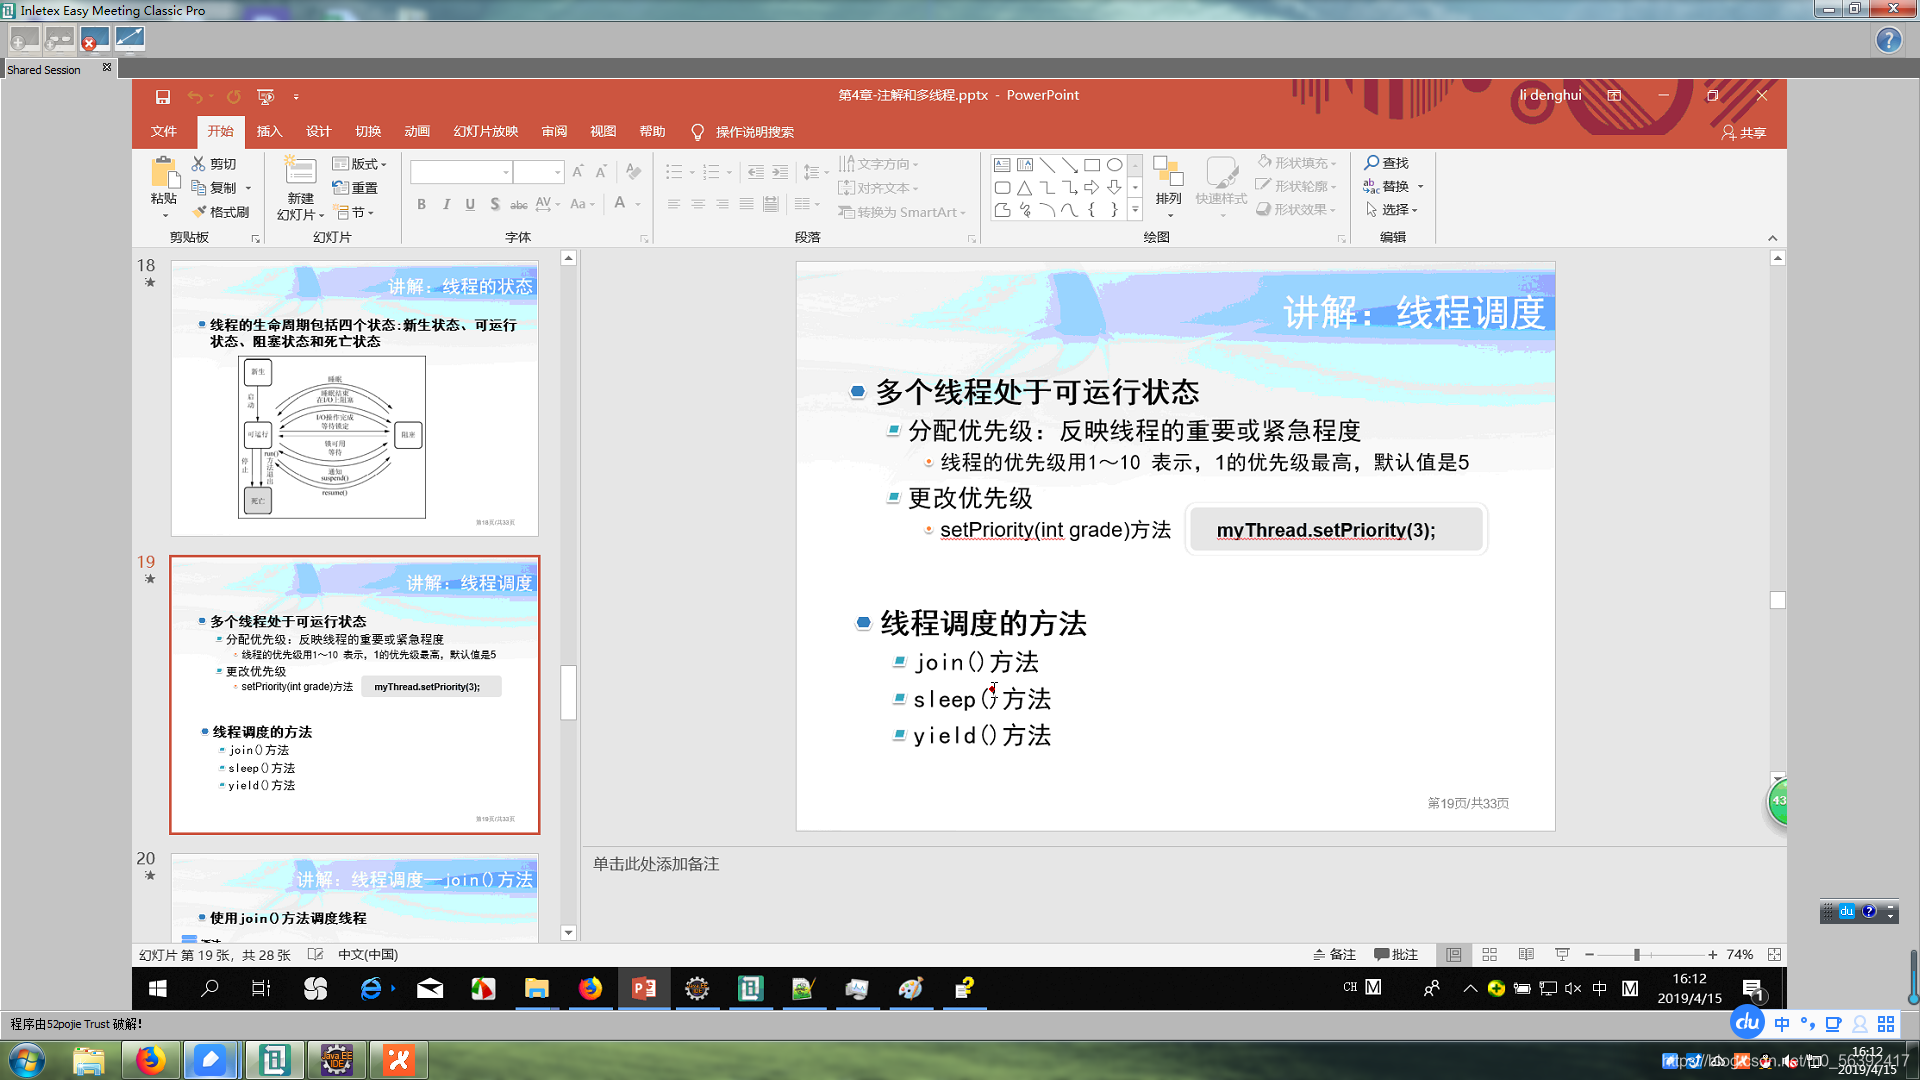Click 批注 Comments in status bar
Image resolution: width=1920 pixels, height=1080 pixels.
pos(1396,955)
